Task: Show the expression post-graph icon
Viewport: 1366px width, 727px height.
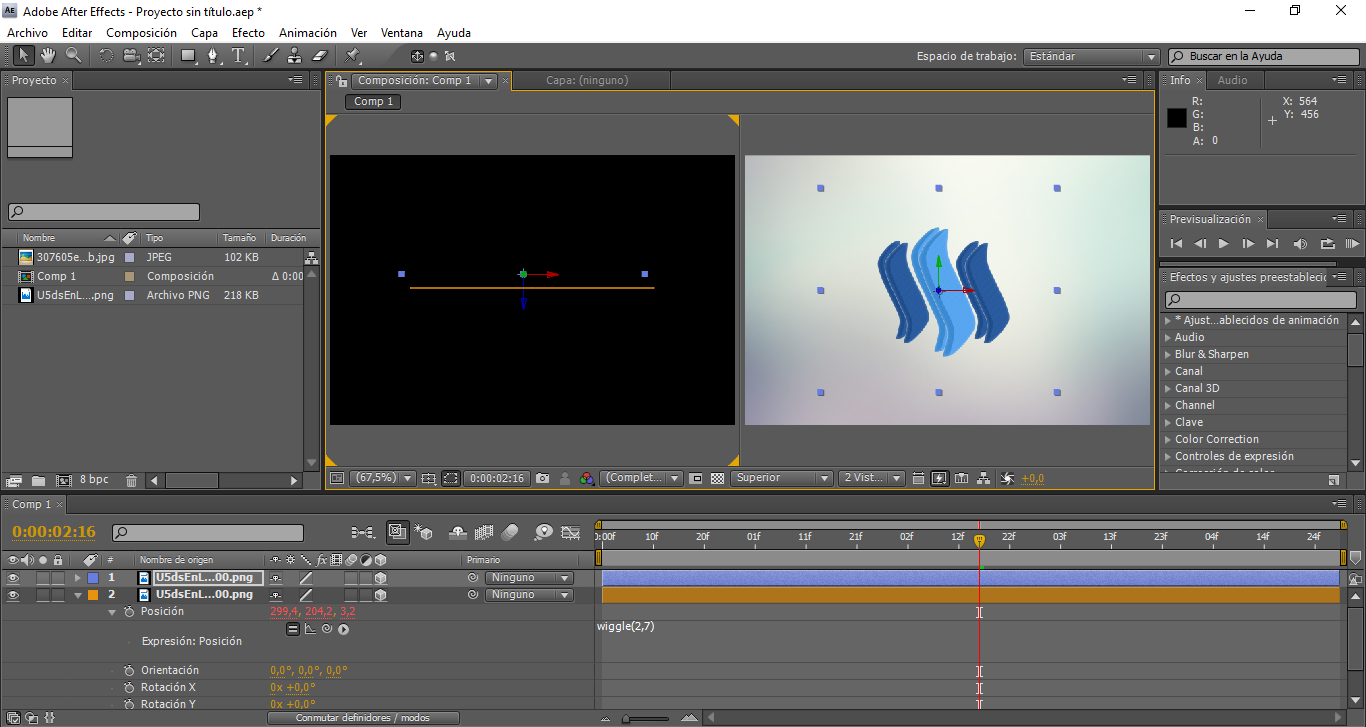Action: (310, 629)
